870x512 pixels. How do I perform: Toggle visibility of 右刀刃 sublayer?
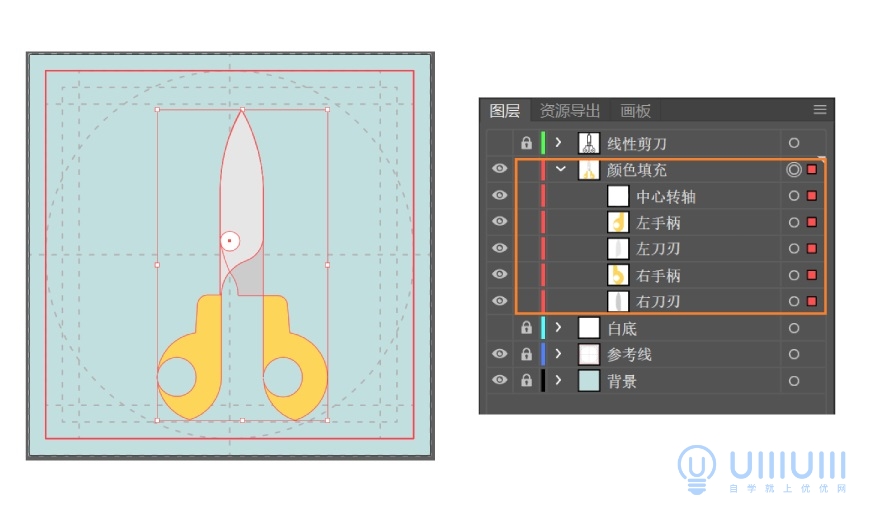(x=499, y=301)
